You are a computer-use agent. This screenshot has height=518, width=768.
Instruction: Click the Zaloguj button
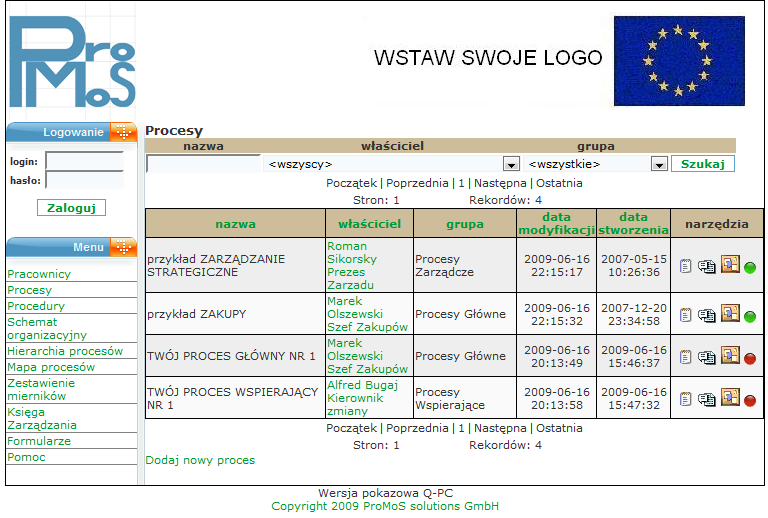pos(72,208)
